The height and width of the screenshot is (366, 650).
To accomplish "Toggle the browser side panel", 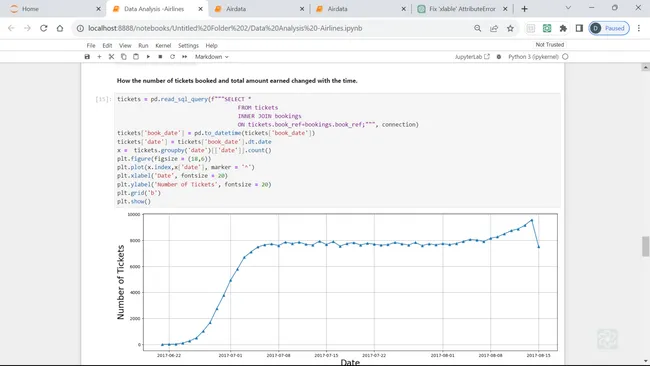I will [579, 28].
